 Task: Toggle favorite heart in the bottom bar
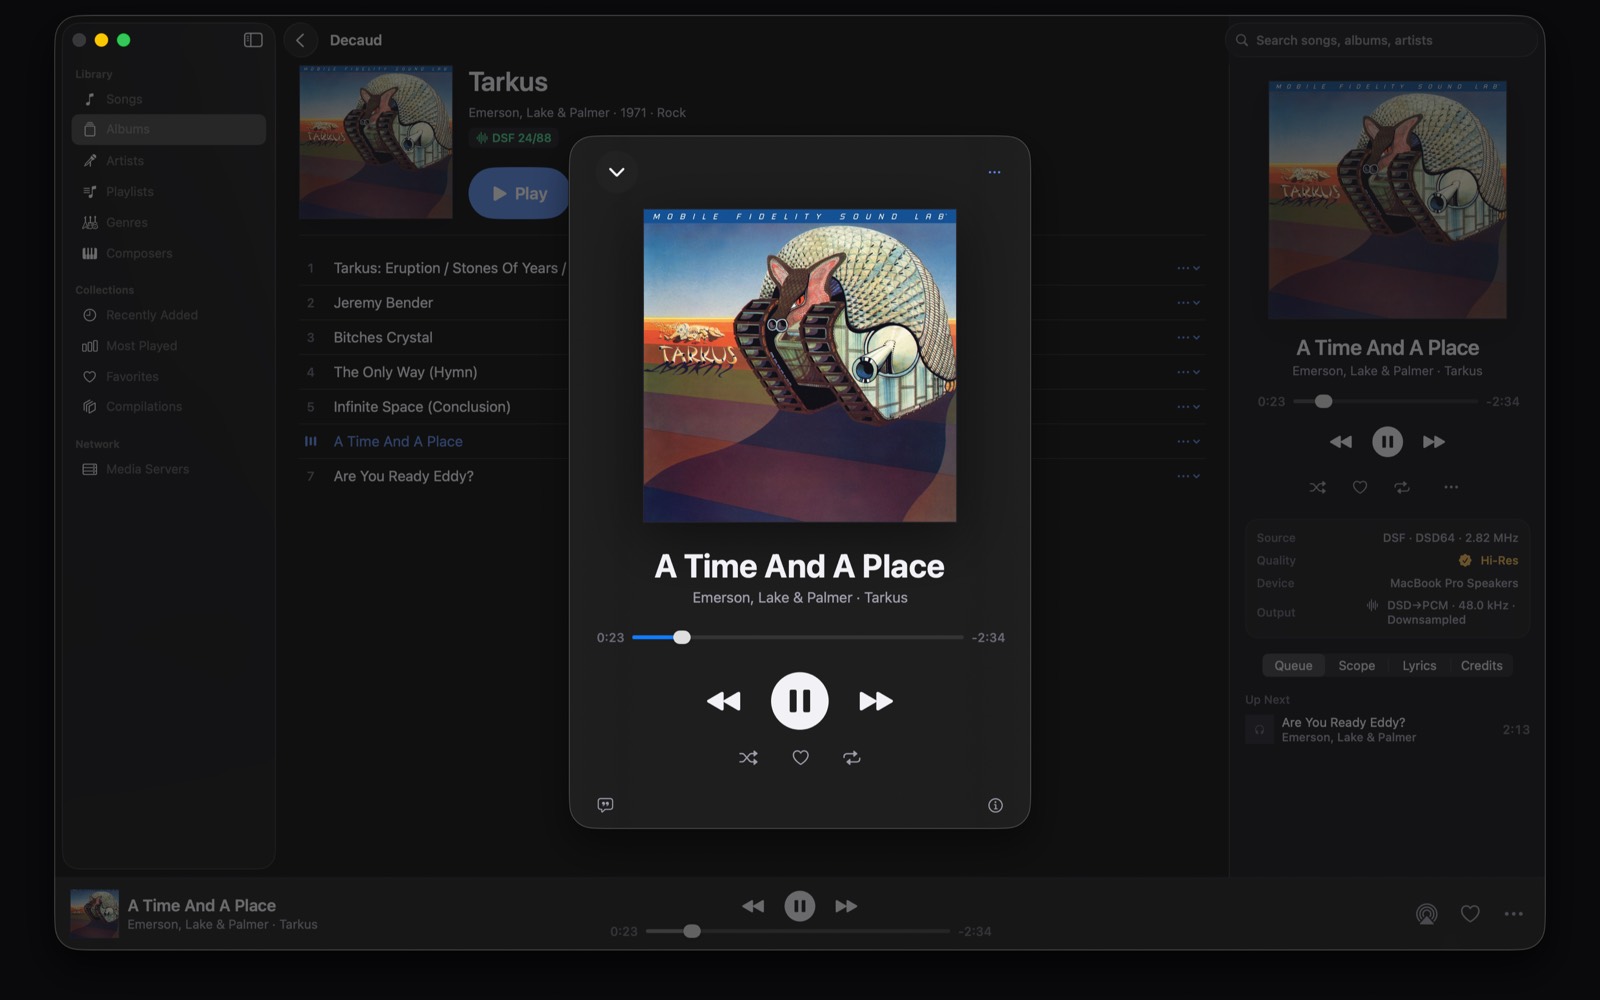click(x=1470, y=914)
